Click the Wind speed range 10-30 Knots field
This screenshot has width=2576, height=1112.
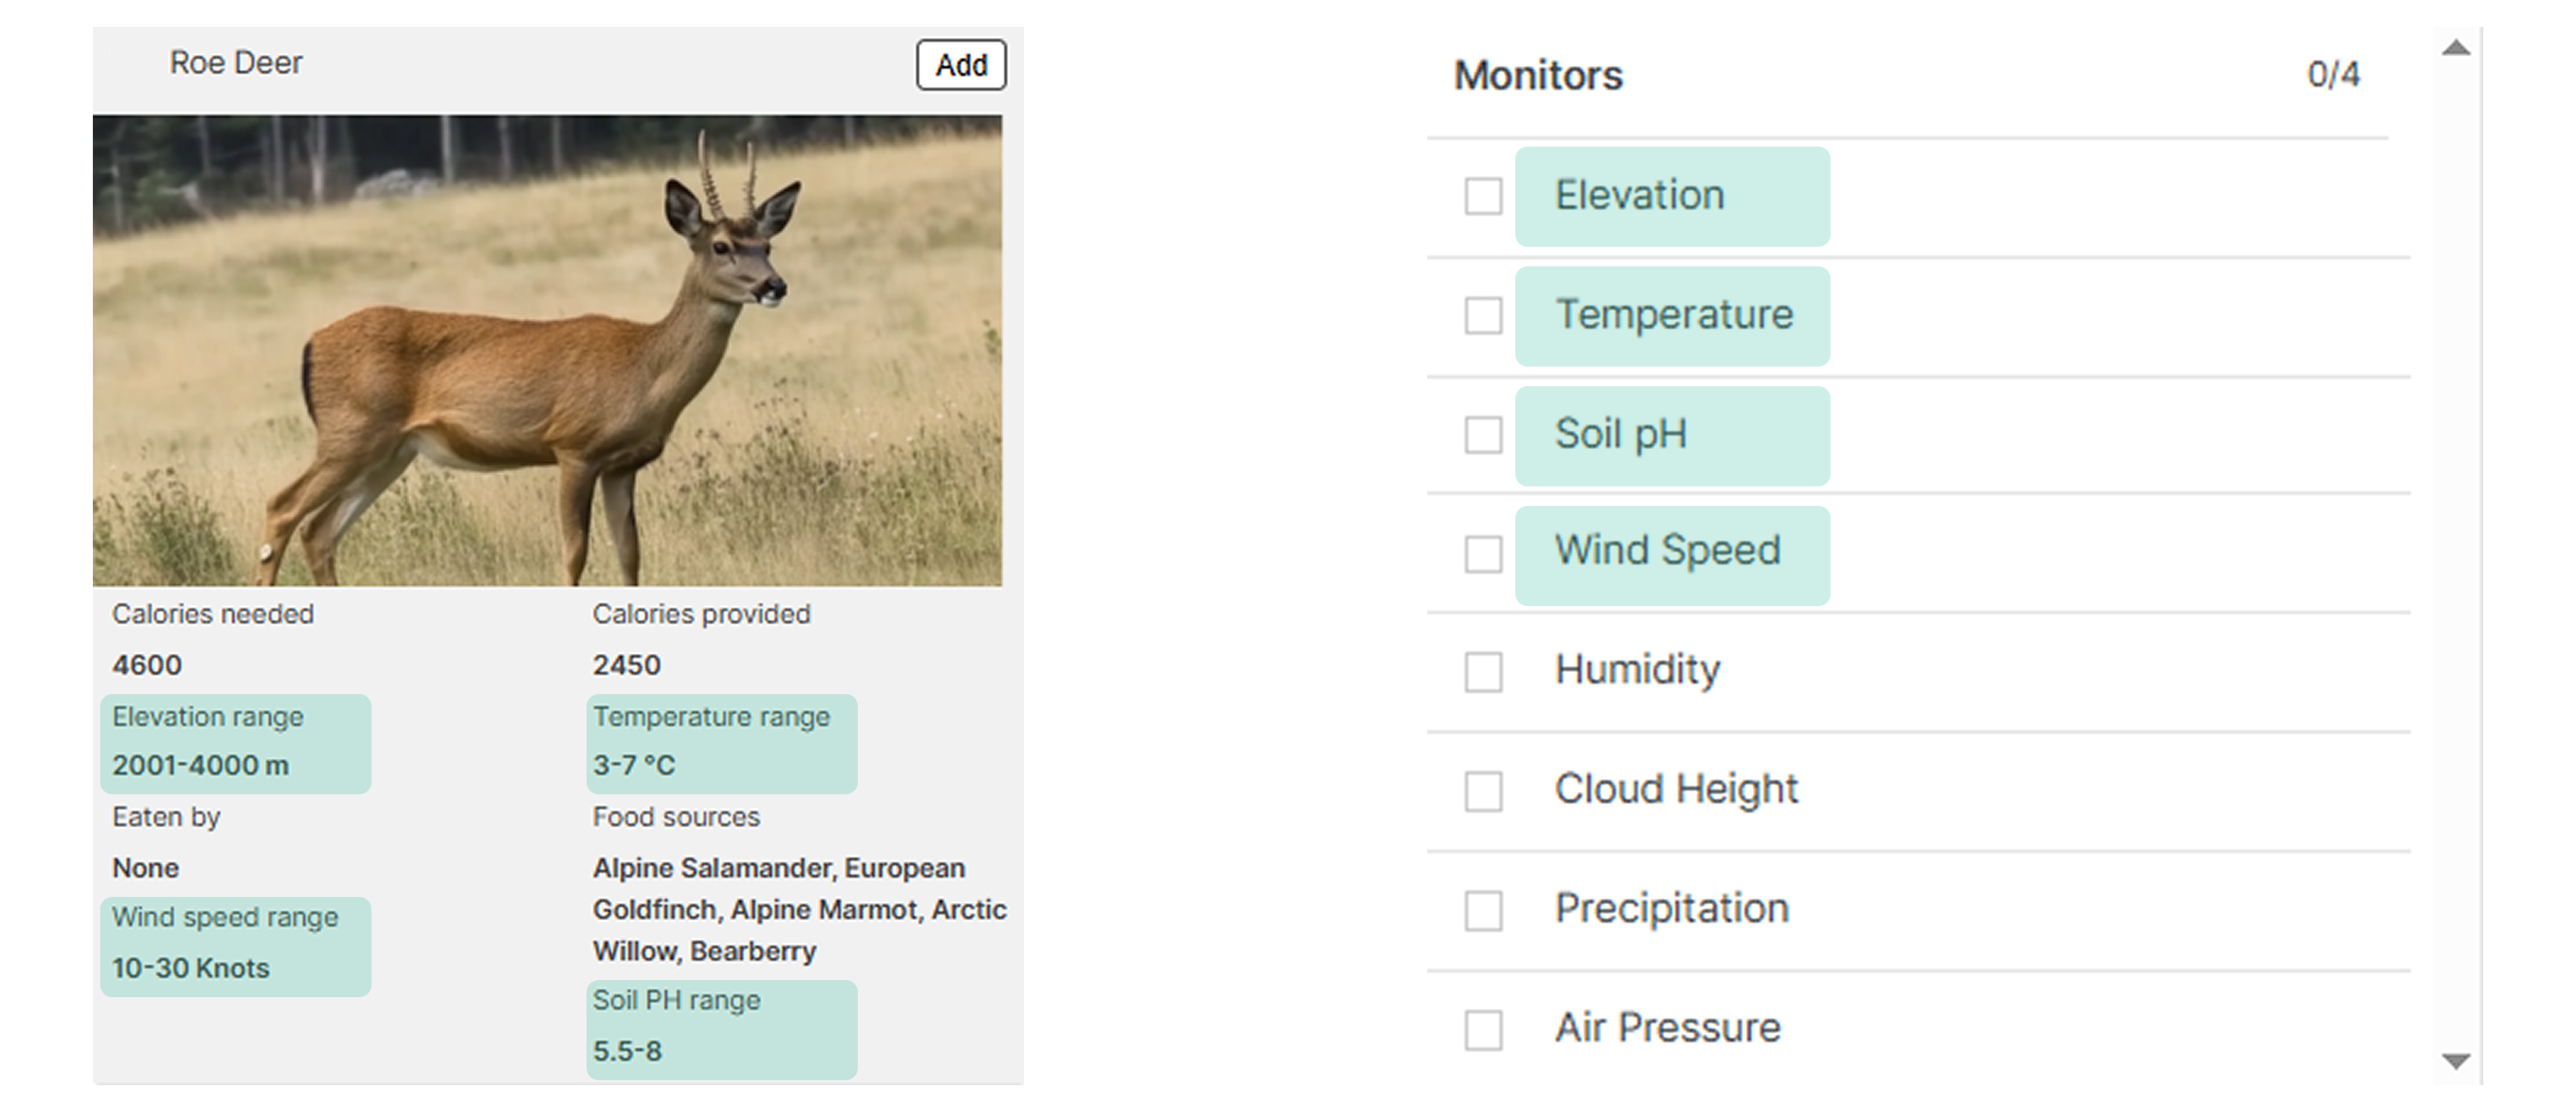236,945
